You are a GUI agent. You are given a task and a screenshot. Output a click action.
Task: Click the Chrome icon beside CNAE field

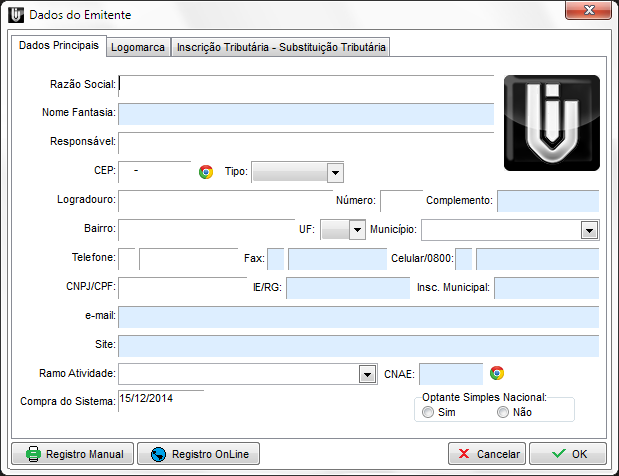pyautogui.click(x=497, y=373)
